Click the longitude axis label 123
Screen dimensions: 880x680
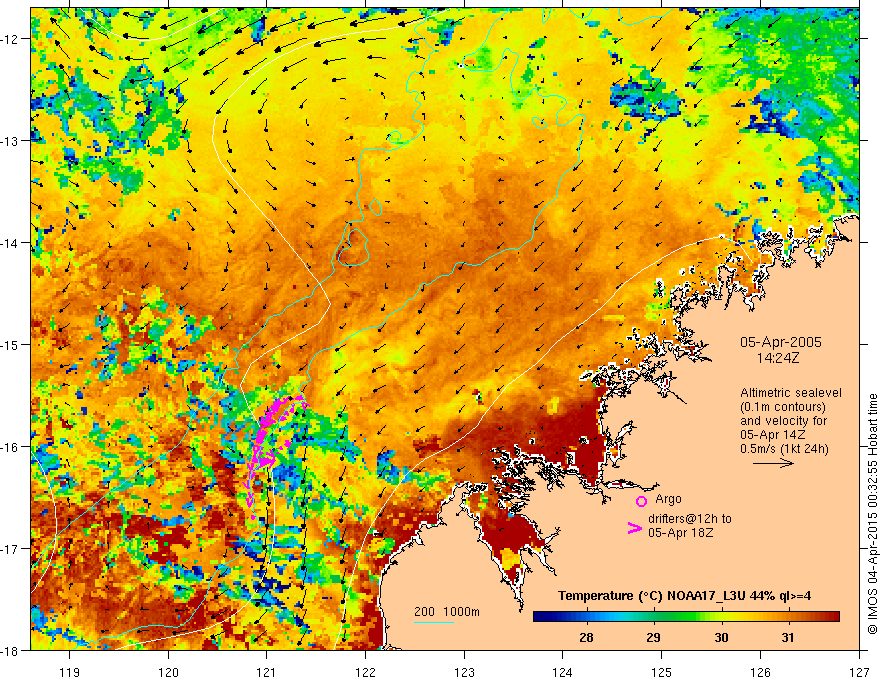[464, 672]
